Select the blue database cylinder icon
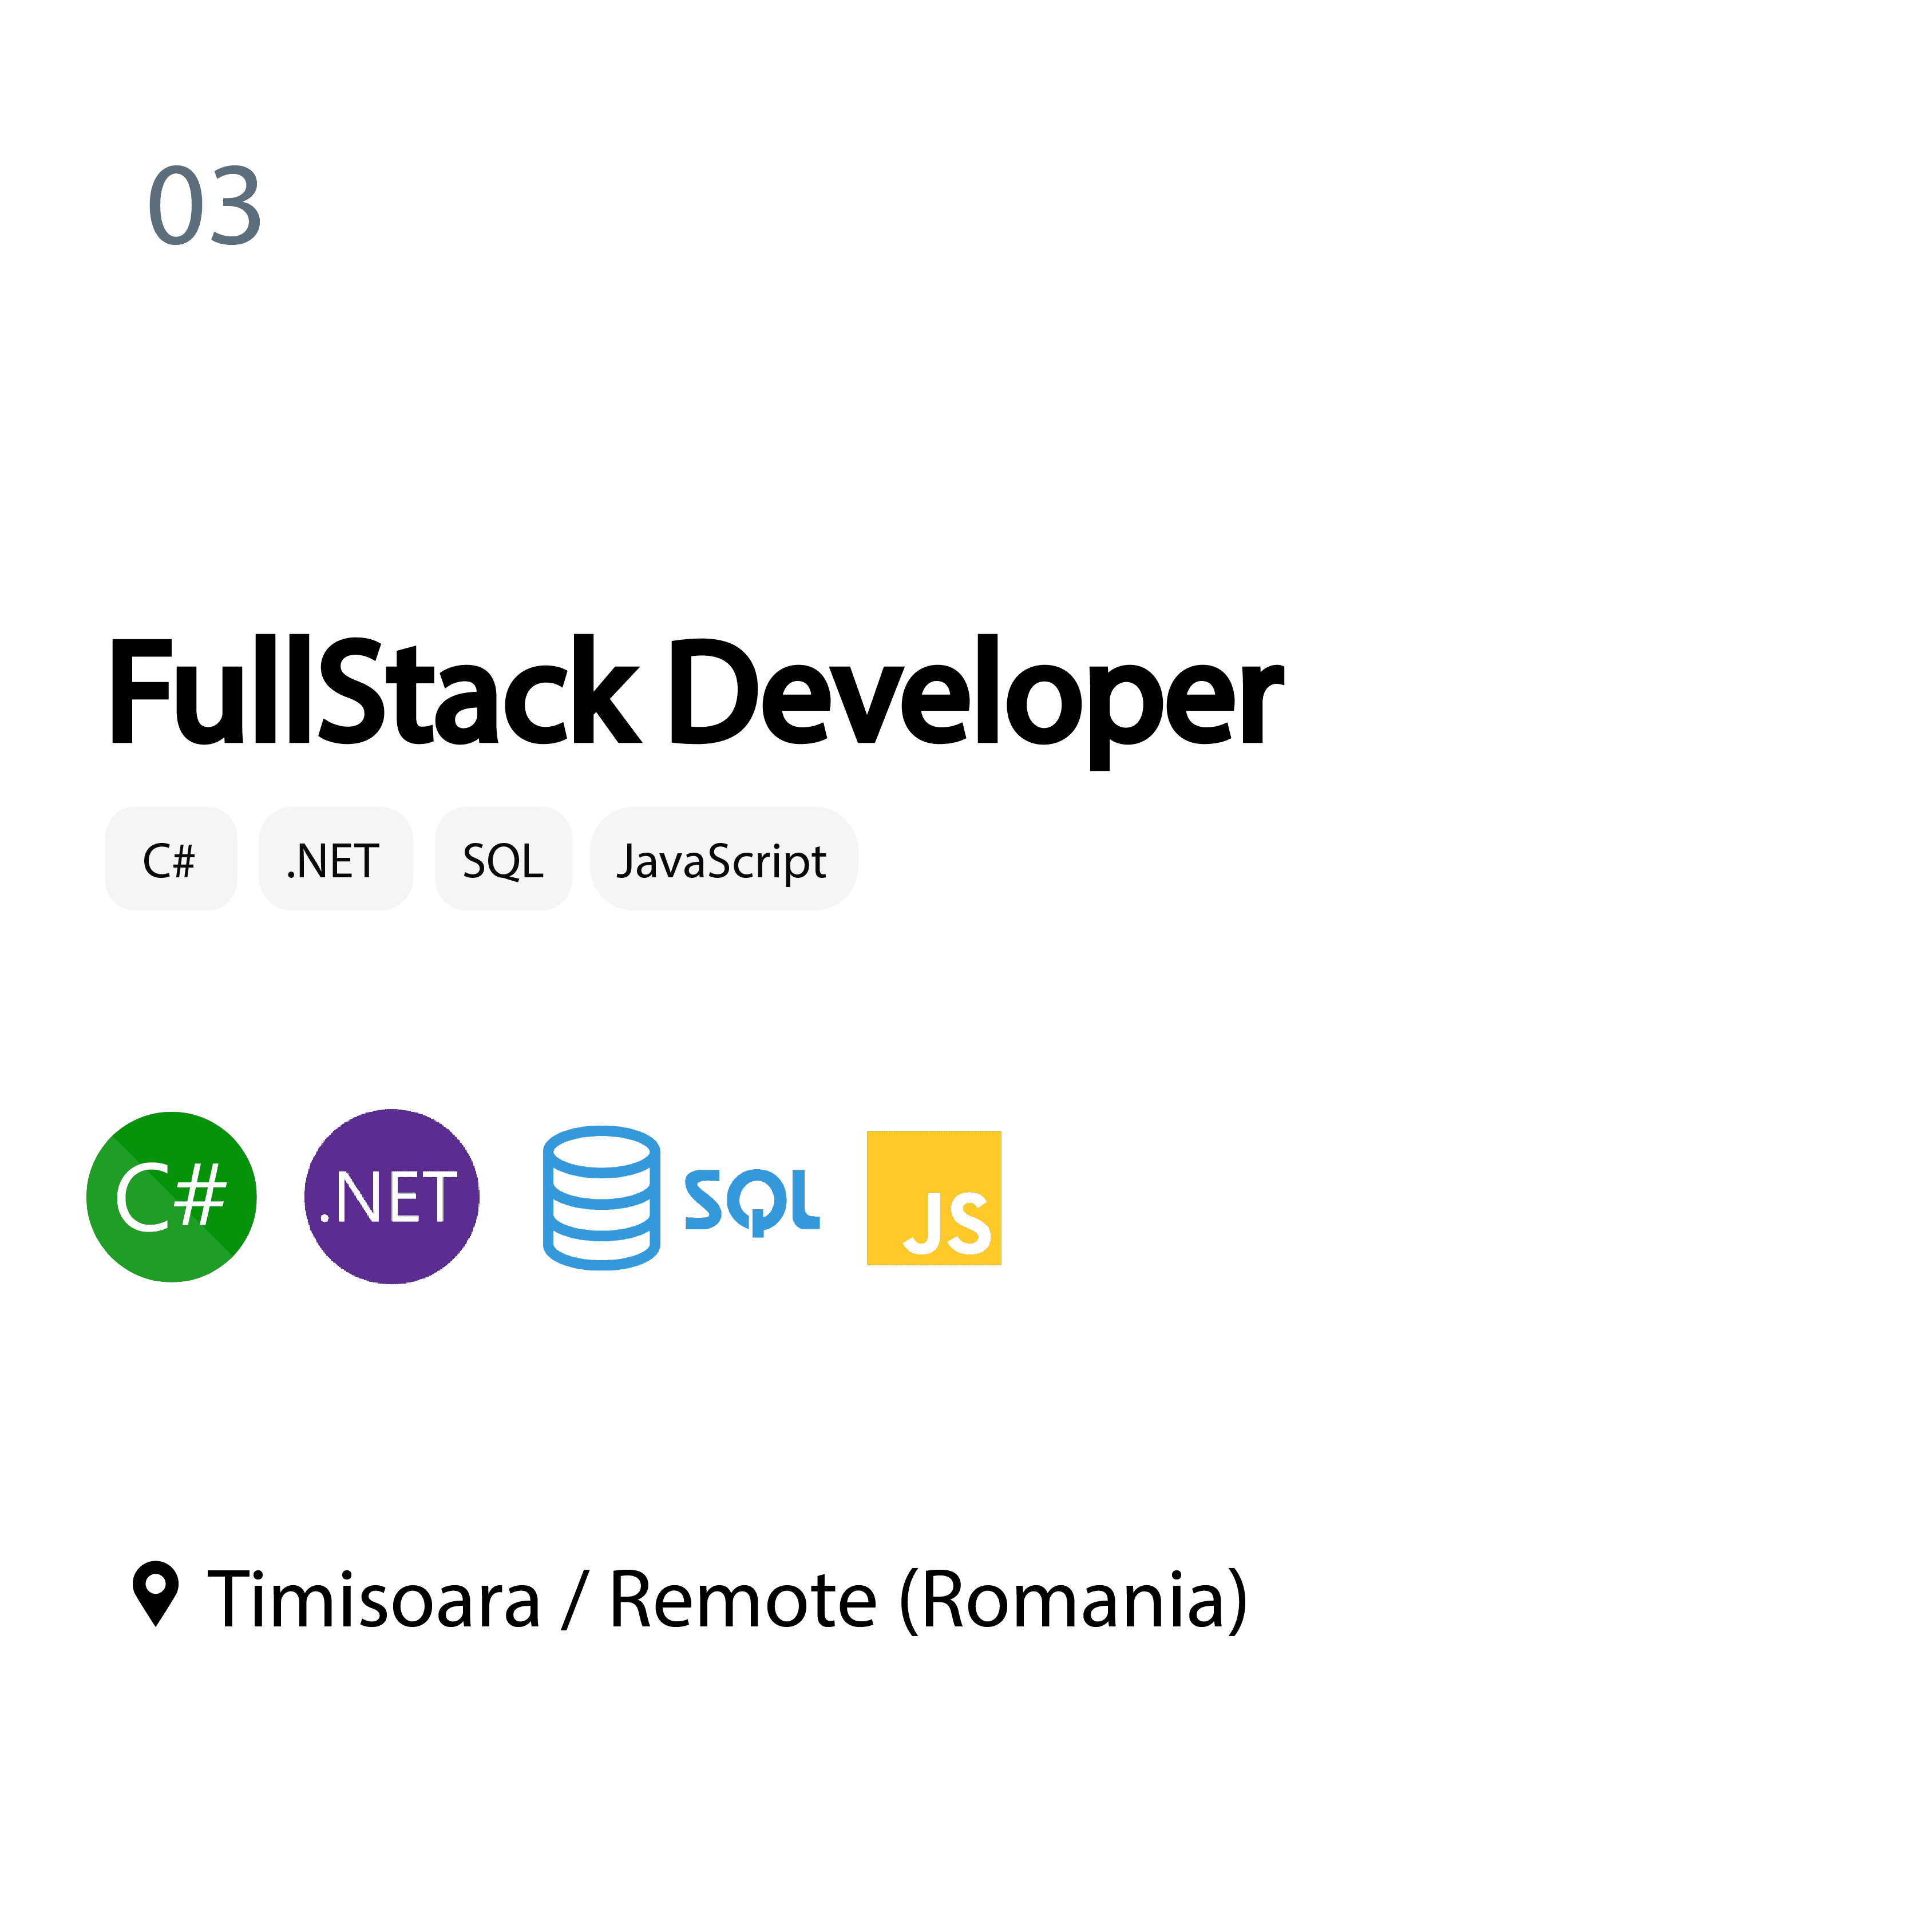The image size is (1932, 1932). tap(601, 1197)
